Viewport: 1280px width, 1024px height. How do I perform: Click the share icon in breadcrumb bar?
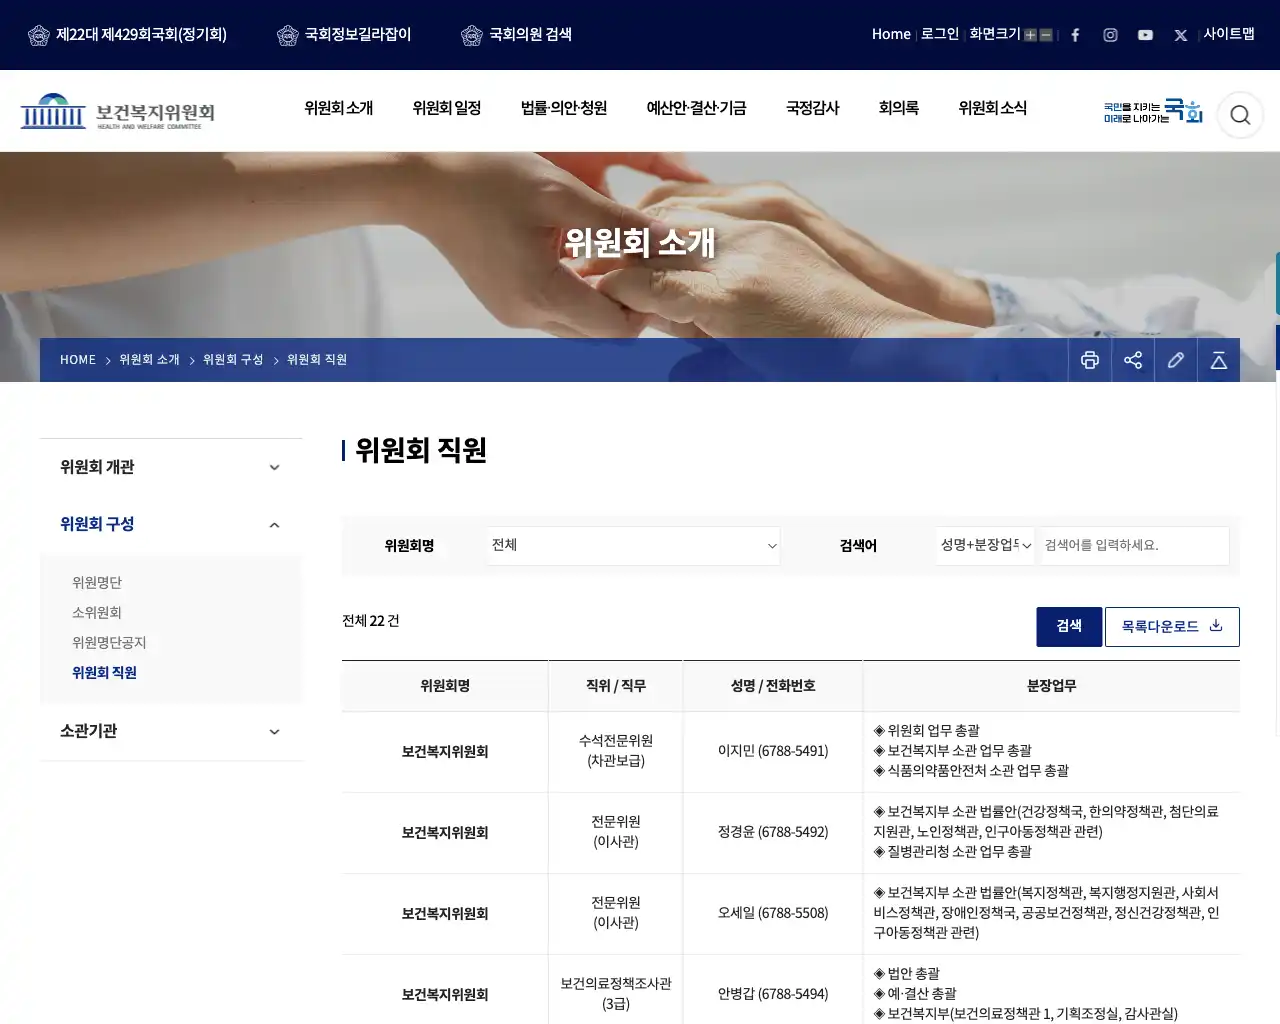(x=1133, y=360)
